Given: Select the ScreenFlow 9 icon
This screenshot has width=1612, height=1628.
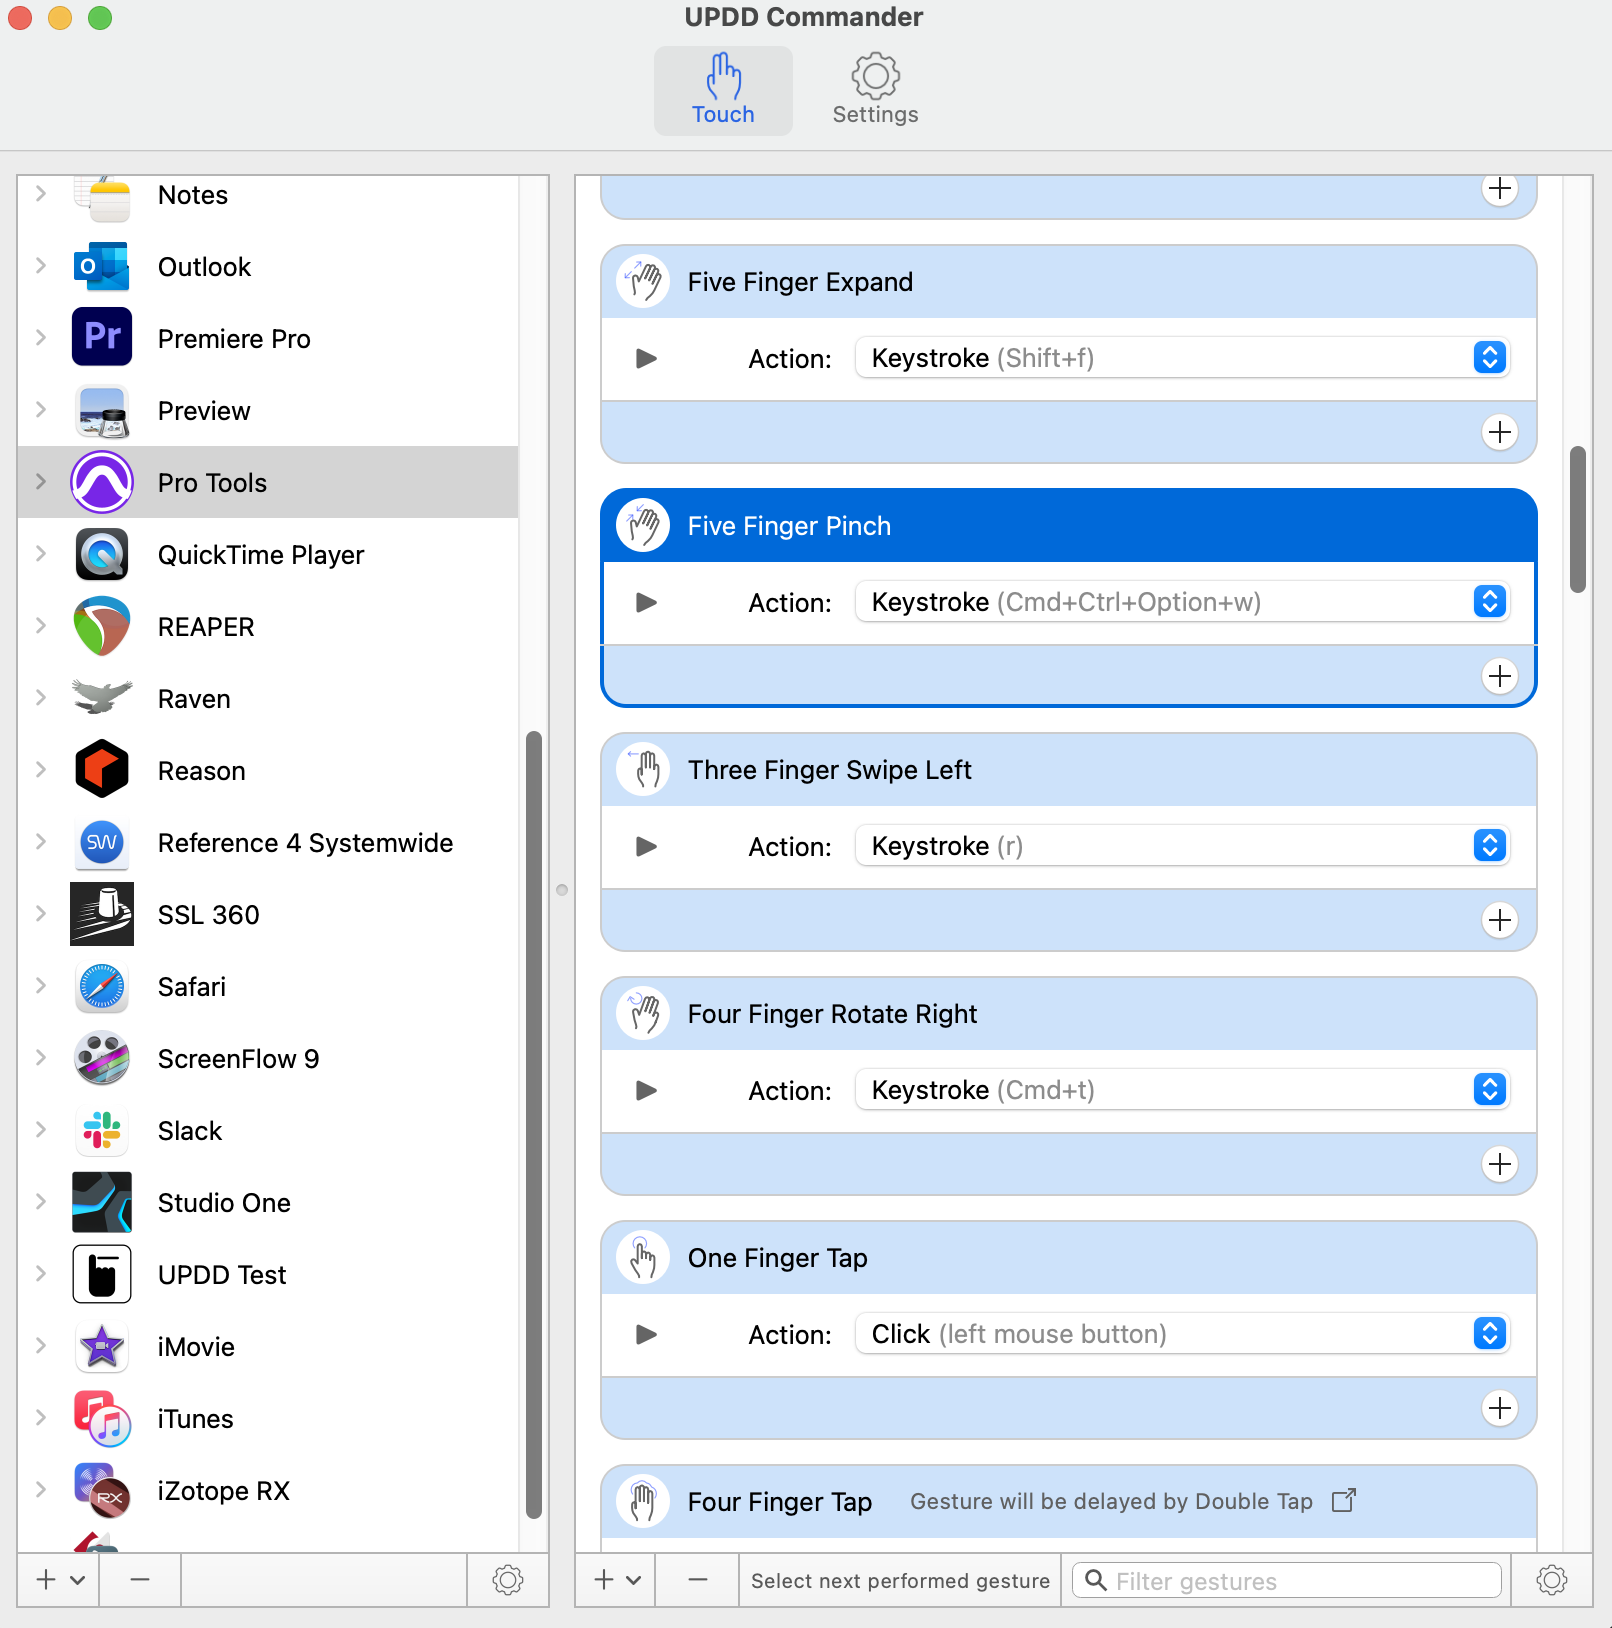Looking at the screenshot, I should click(x=102, y=1058).
